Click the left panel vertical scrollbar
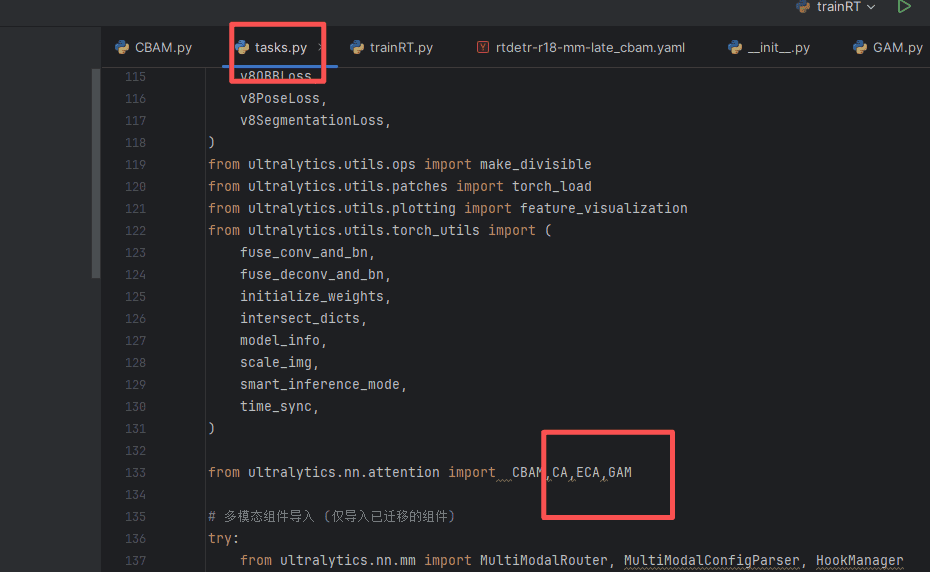 96,172
